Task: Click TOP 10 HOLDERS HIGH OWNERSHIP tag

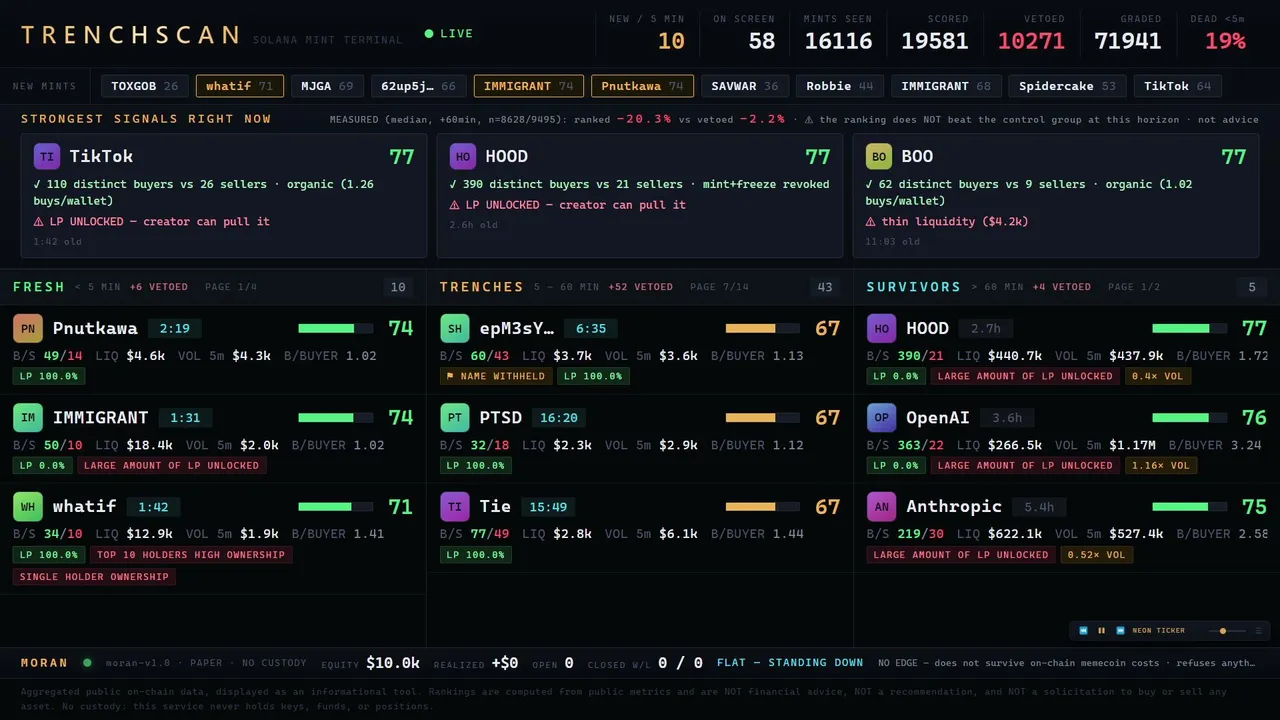Action: [191, 555]
